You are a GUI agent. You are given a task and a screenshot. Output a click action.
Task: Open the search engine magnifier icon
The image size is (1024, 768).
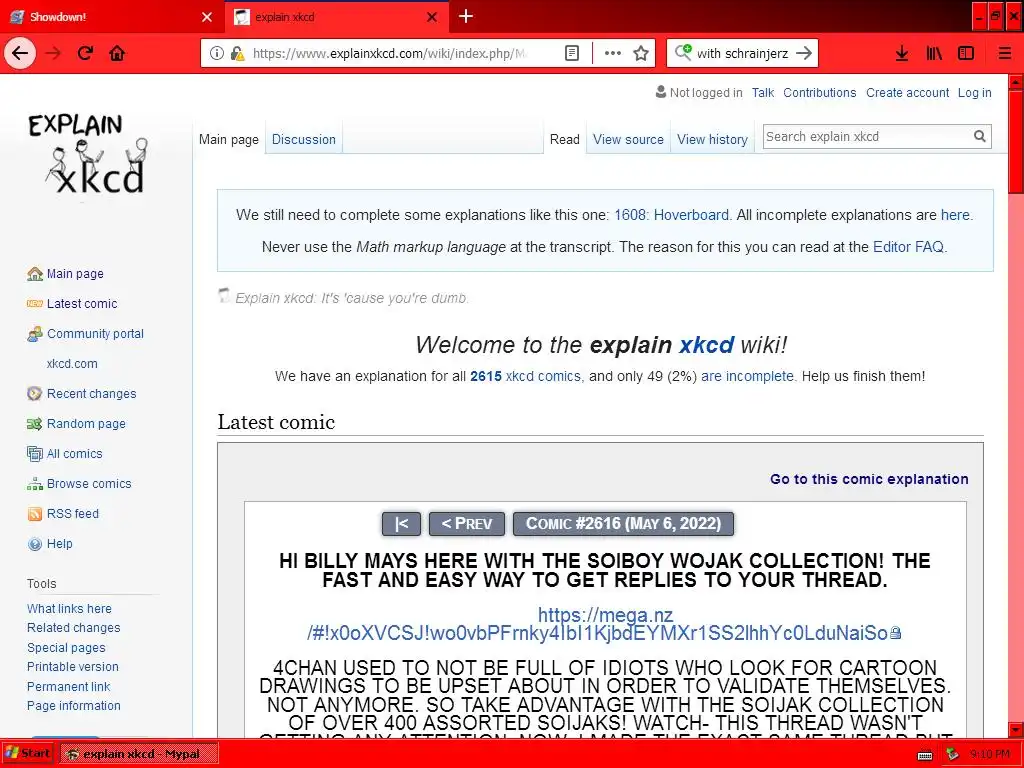coord(683,52)
